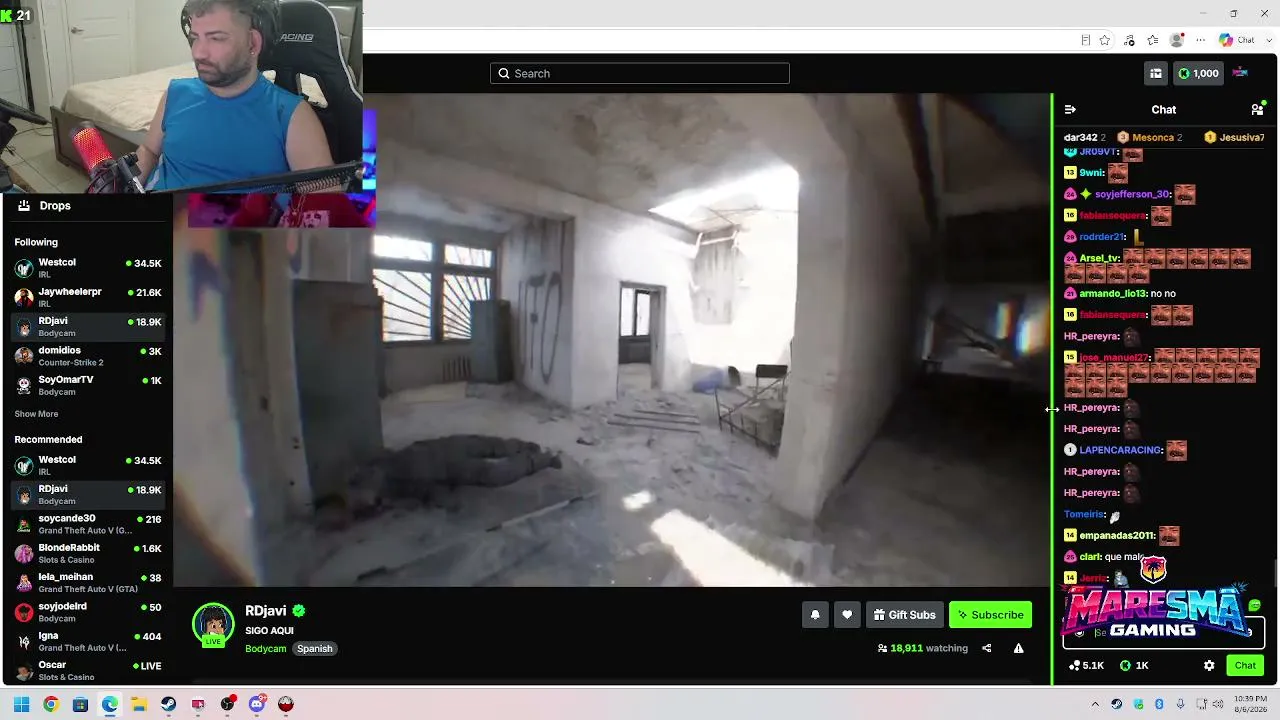Click the 5.1K channel points counter under chat
1280x720 pixels.
[1086, 665]
